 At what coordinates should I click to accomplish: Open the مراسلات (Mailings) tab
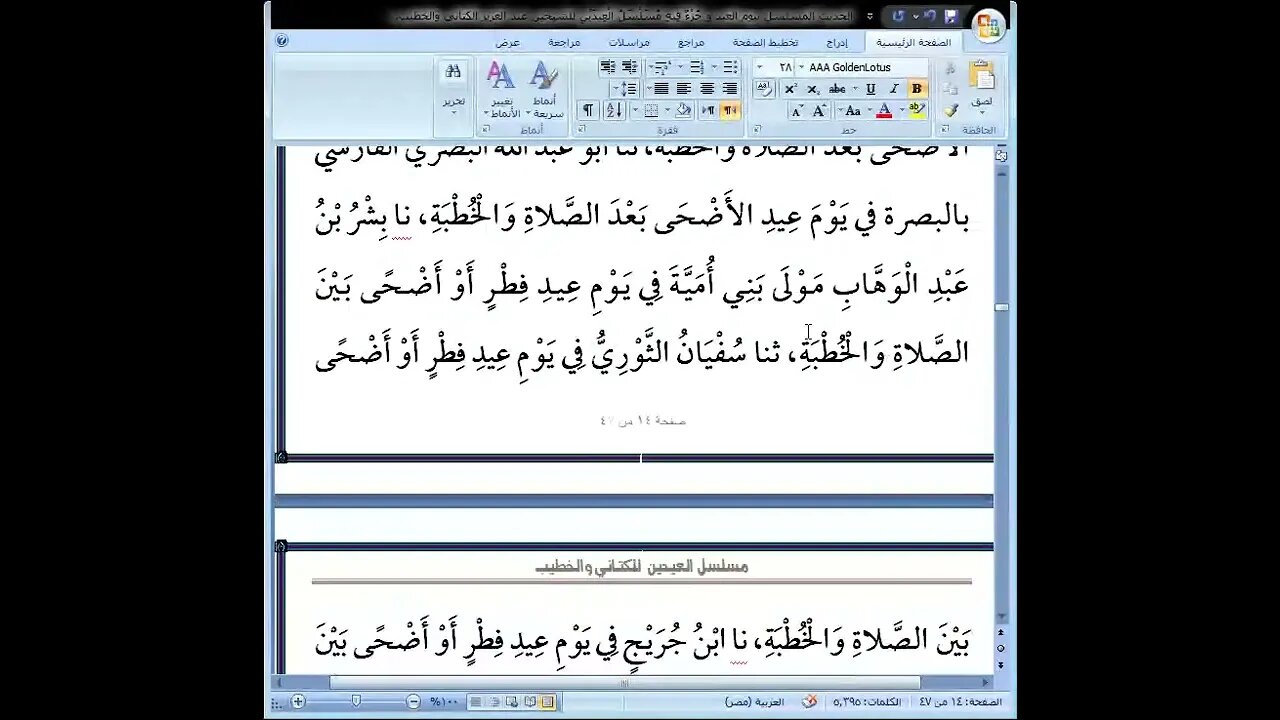coord(629,42)
